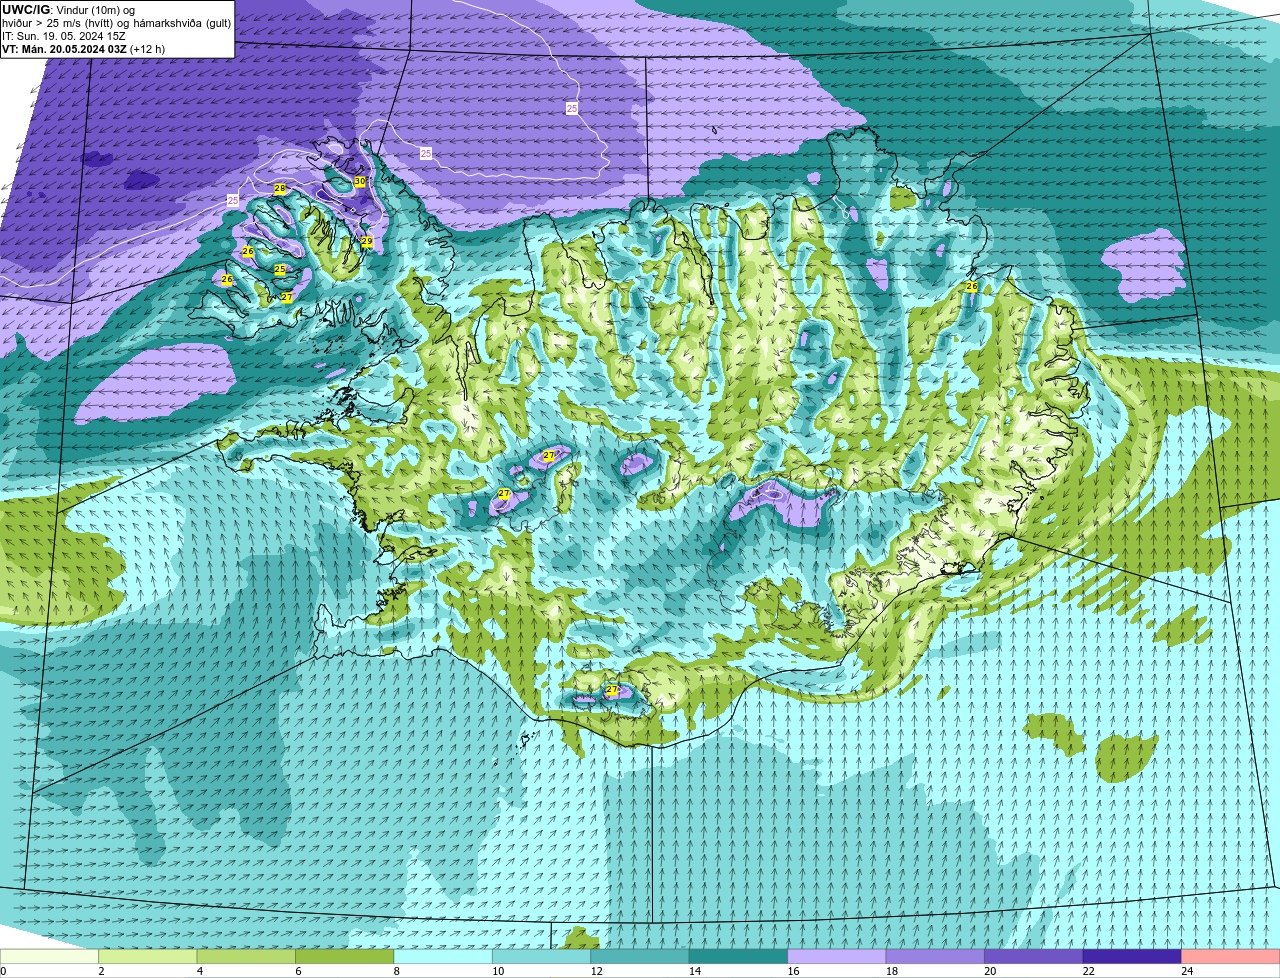
Task: Click the yellow 29 gust label
Action: (x=367, y=241)
